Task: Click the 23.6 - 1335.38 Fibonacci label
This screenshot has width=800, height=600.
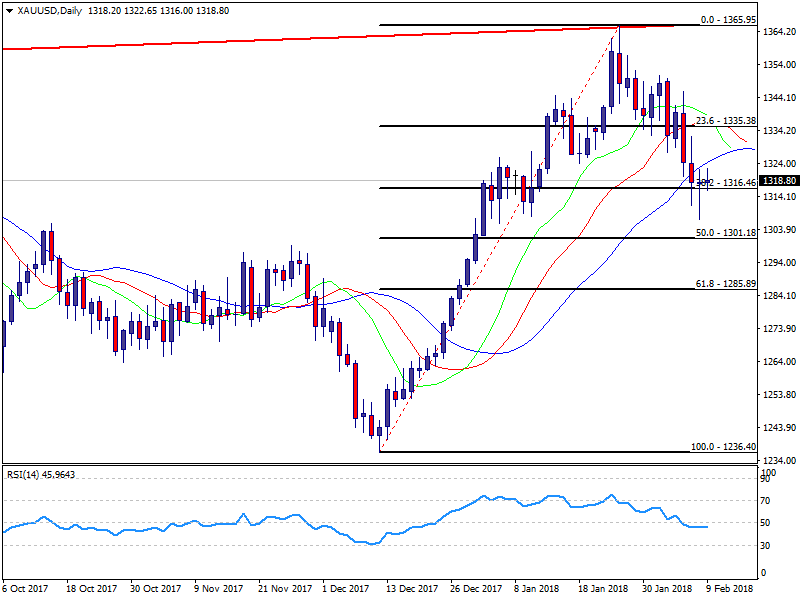Action: pos(725,120)
